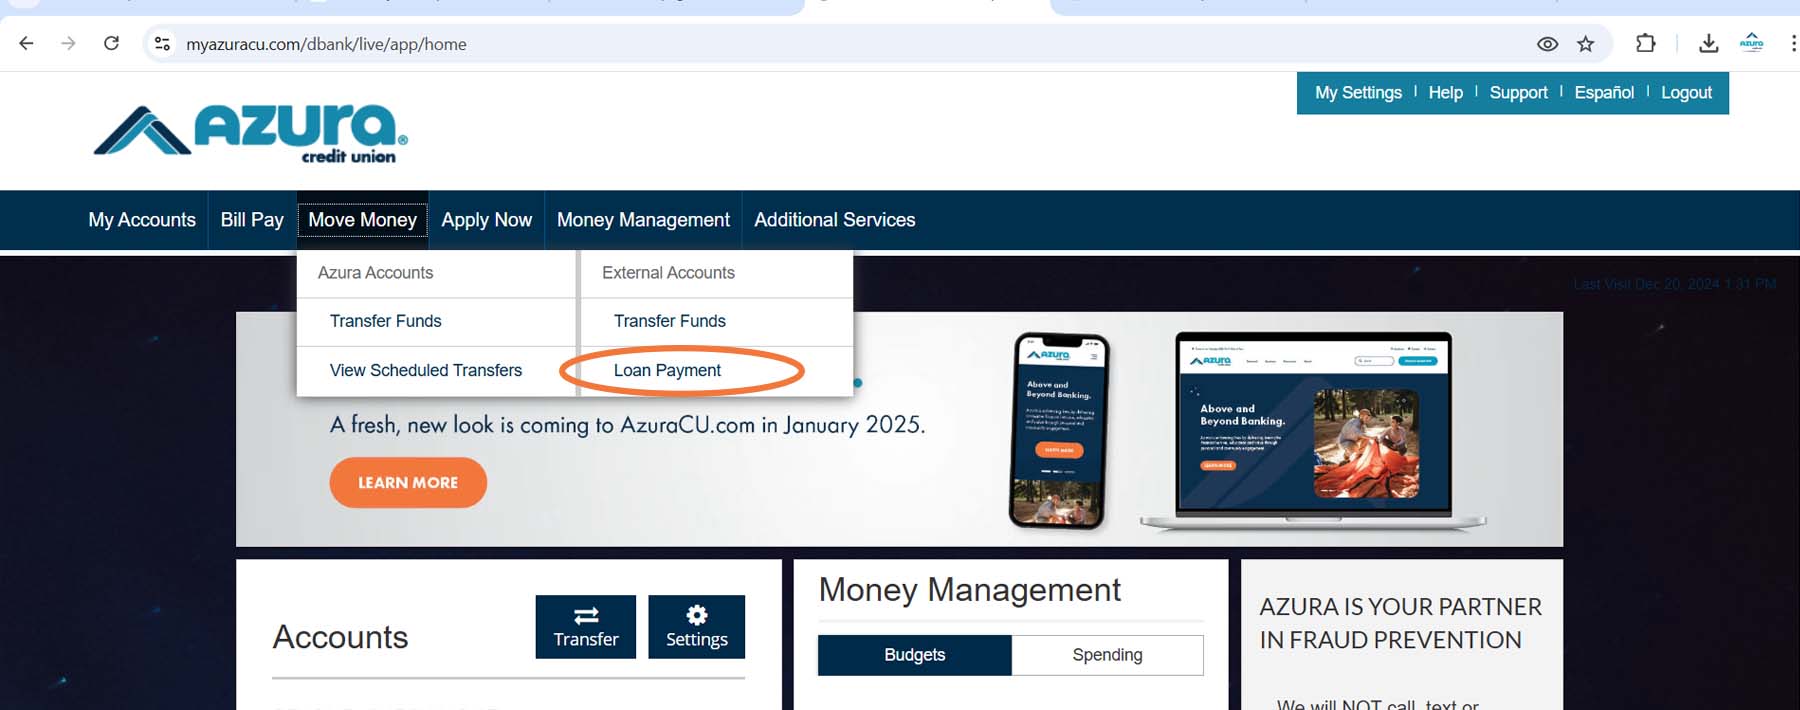Reload the page with refresh icon
This screenshot has width=1800, height=710.
[111, 43]
